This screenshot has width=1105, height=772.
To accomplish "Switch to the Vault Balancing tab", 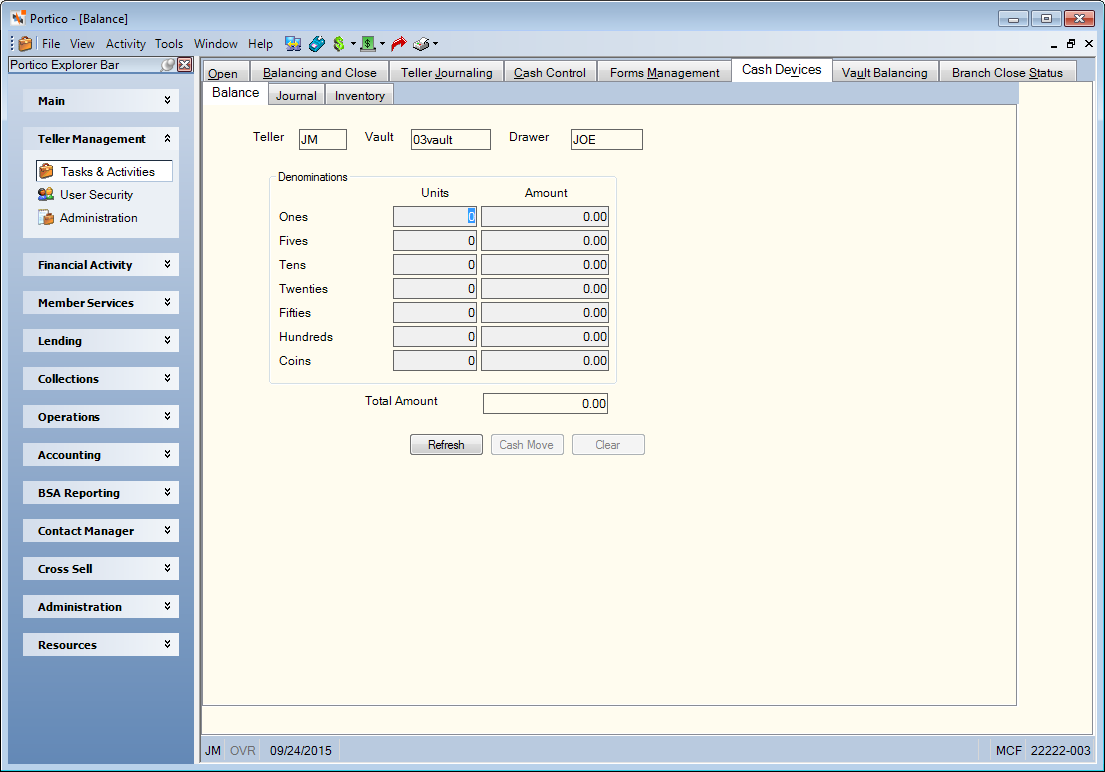I will [x=884, y=73].
